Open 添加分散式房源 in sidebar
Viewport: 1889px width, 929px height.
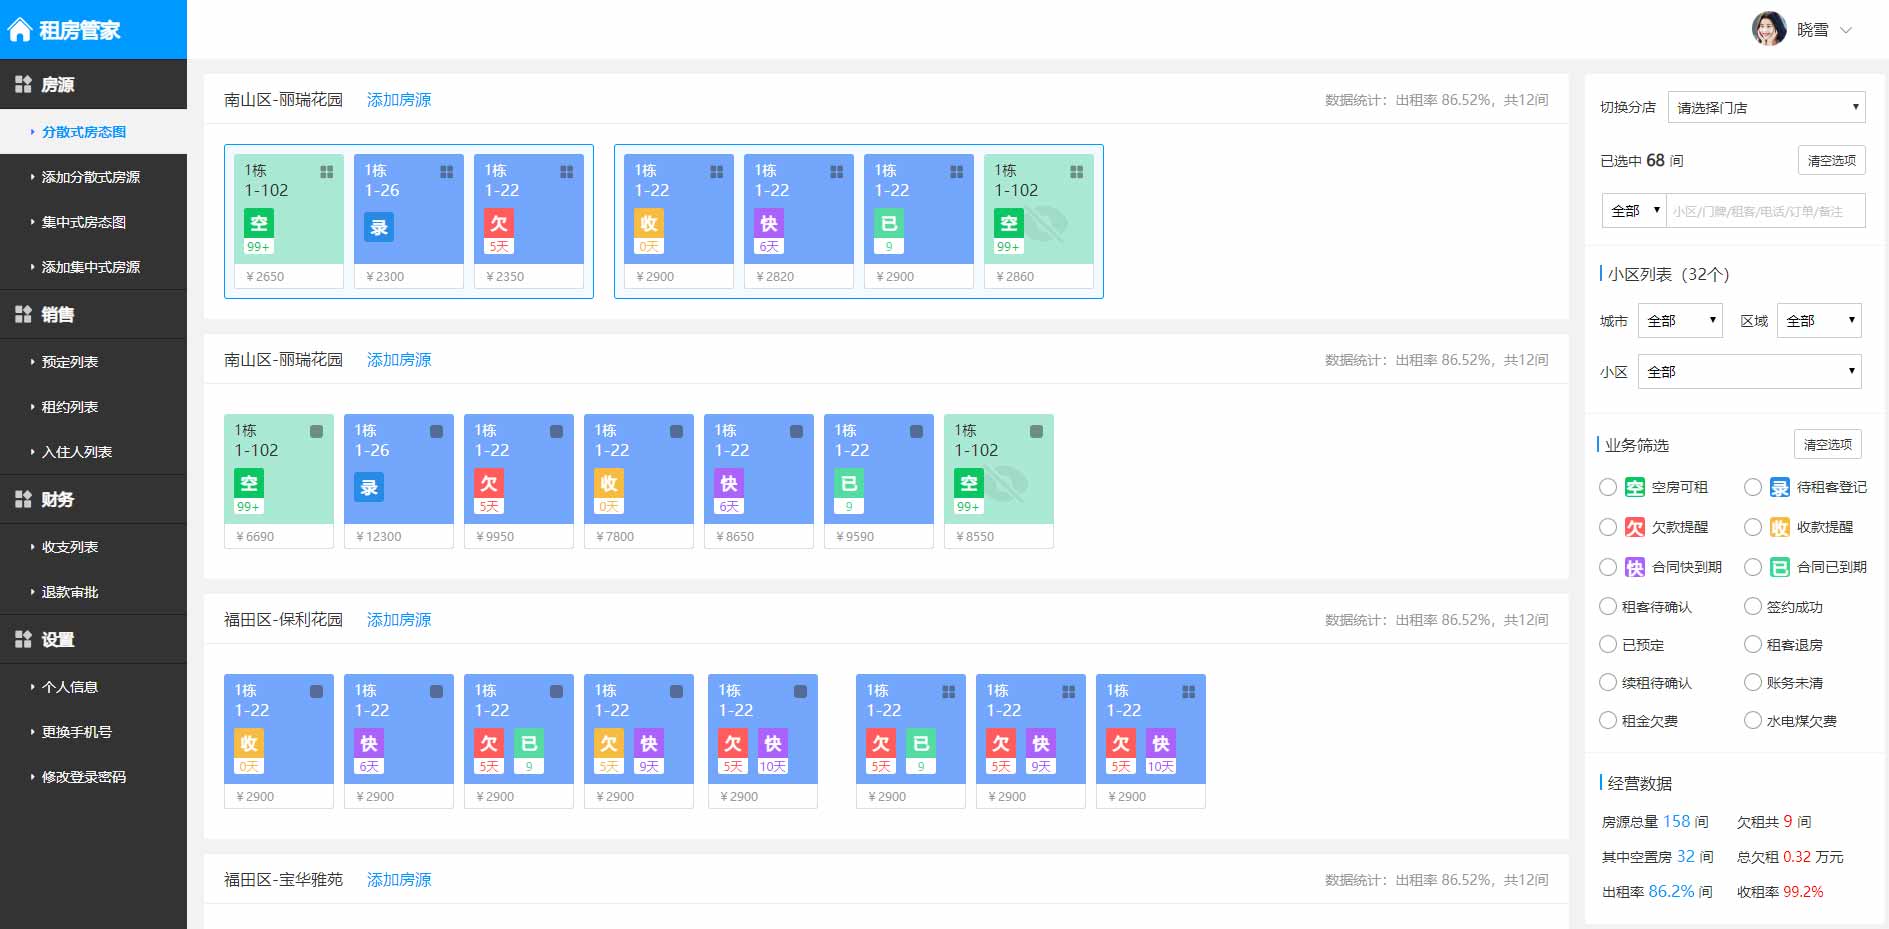[93, 177]
